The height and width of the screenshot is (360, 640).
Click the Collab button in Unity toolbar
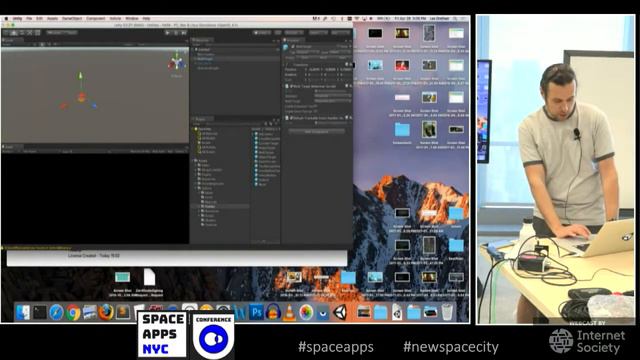tap(262, 33)
